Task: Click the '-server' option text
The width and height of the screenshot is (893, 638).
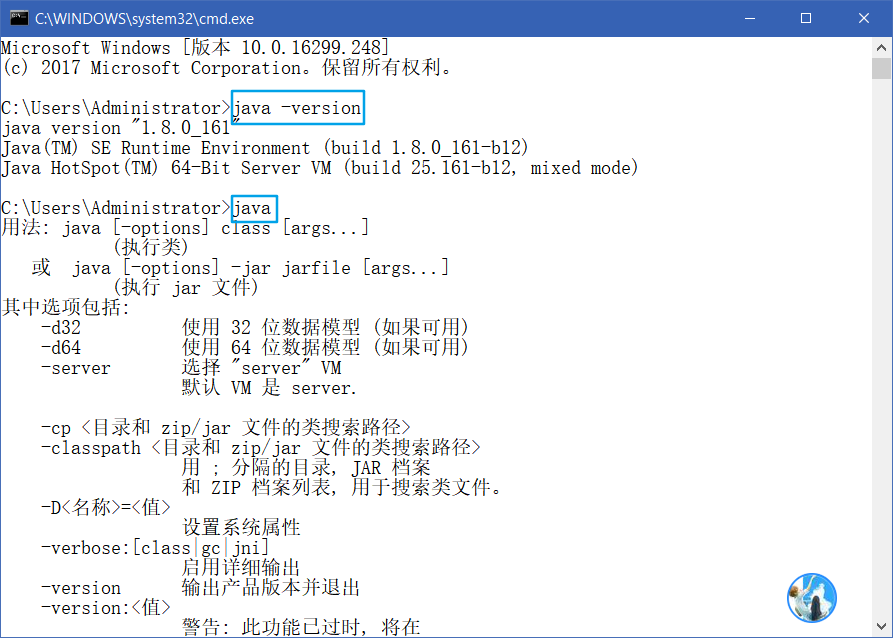Action: point(76,368)
